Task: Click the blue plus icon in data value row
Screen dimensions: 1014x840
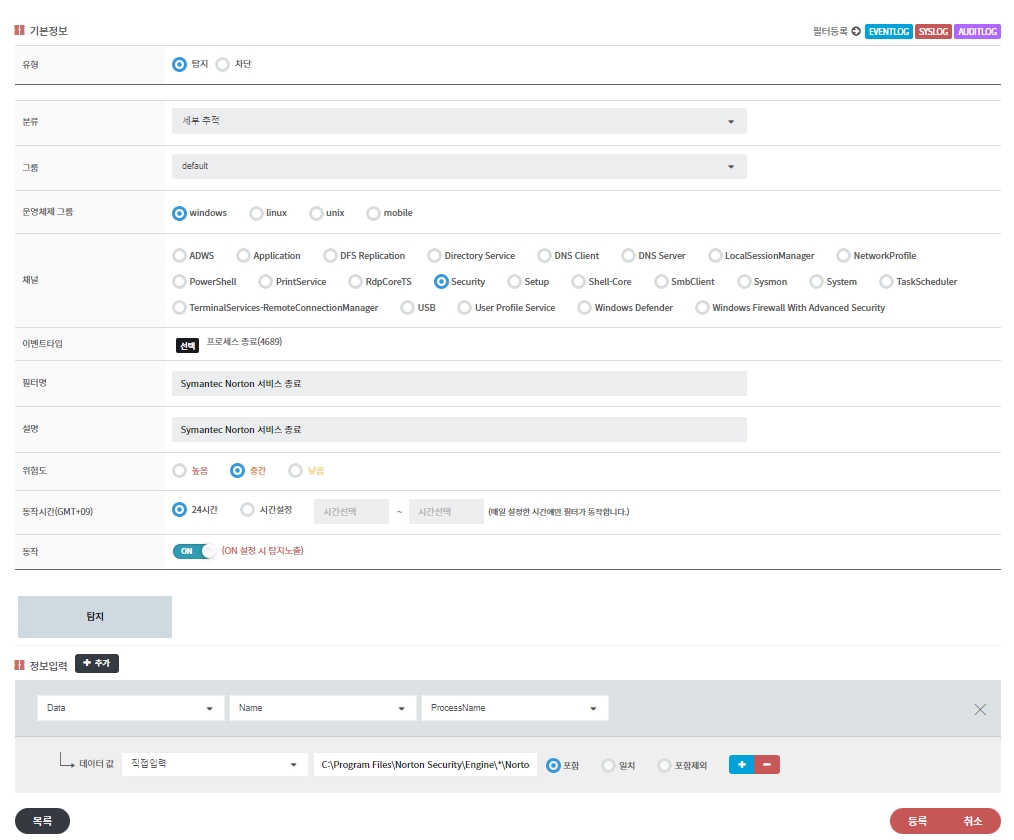Action: (x=741, y=765)
